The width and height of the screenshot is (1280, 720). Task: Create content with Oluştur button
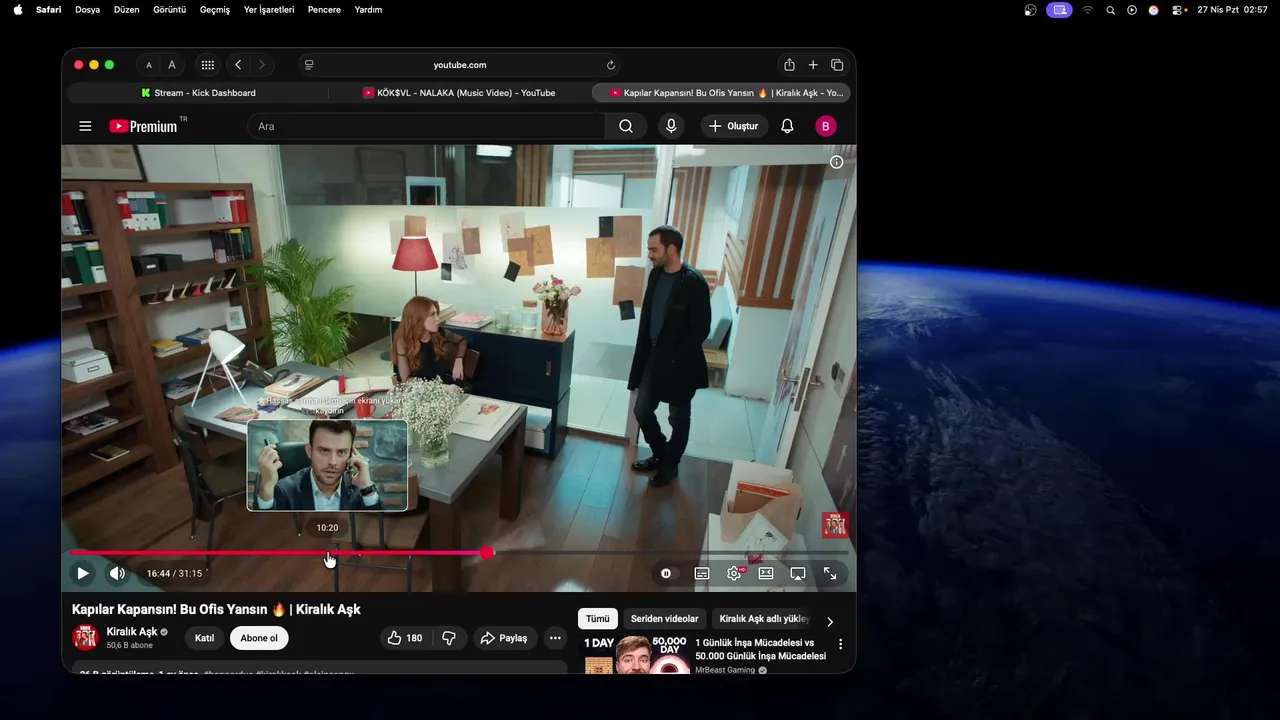tap(734, 126)
